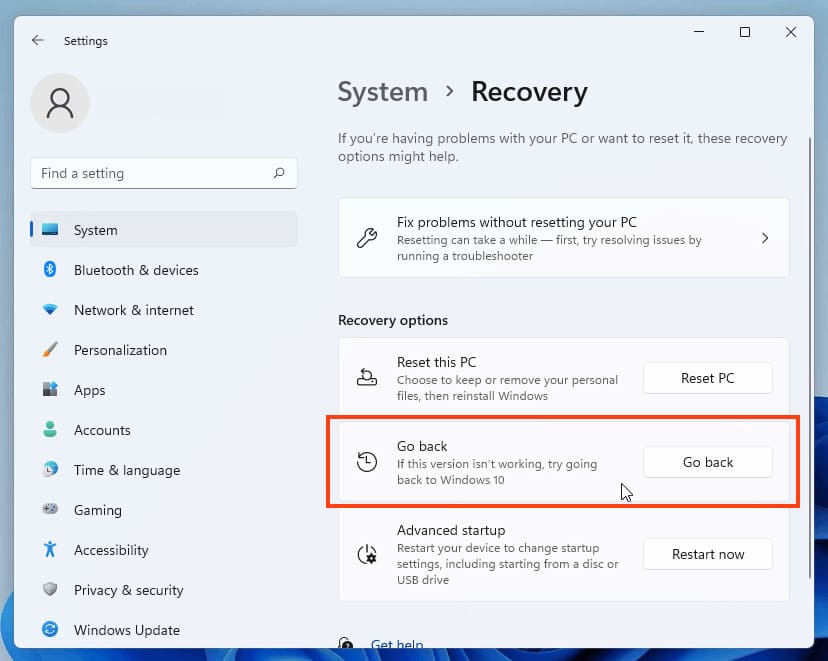Open System in the sidebar

pyautogui.click(x=95, y=230)
